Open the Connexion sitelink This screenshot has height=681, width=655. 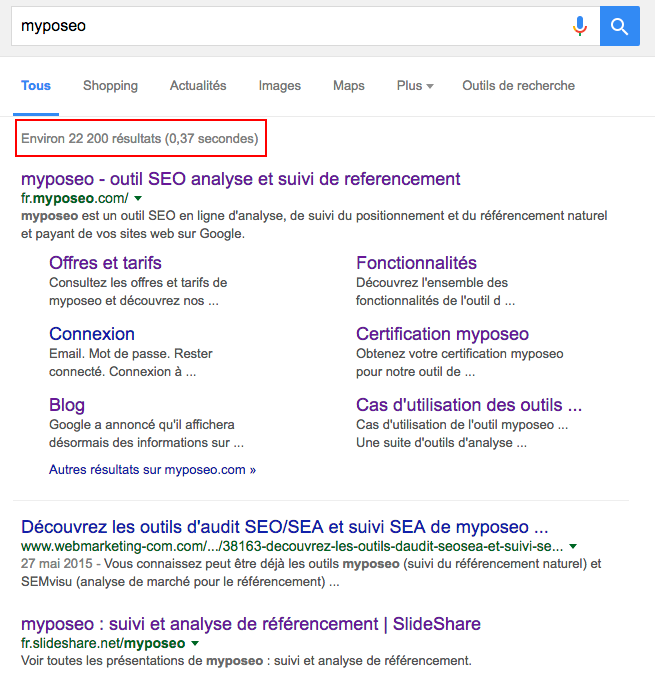point(92,334)
